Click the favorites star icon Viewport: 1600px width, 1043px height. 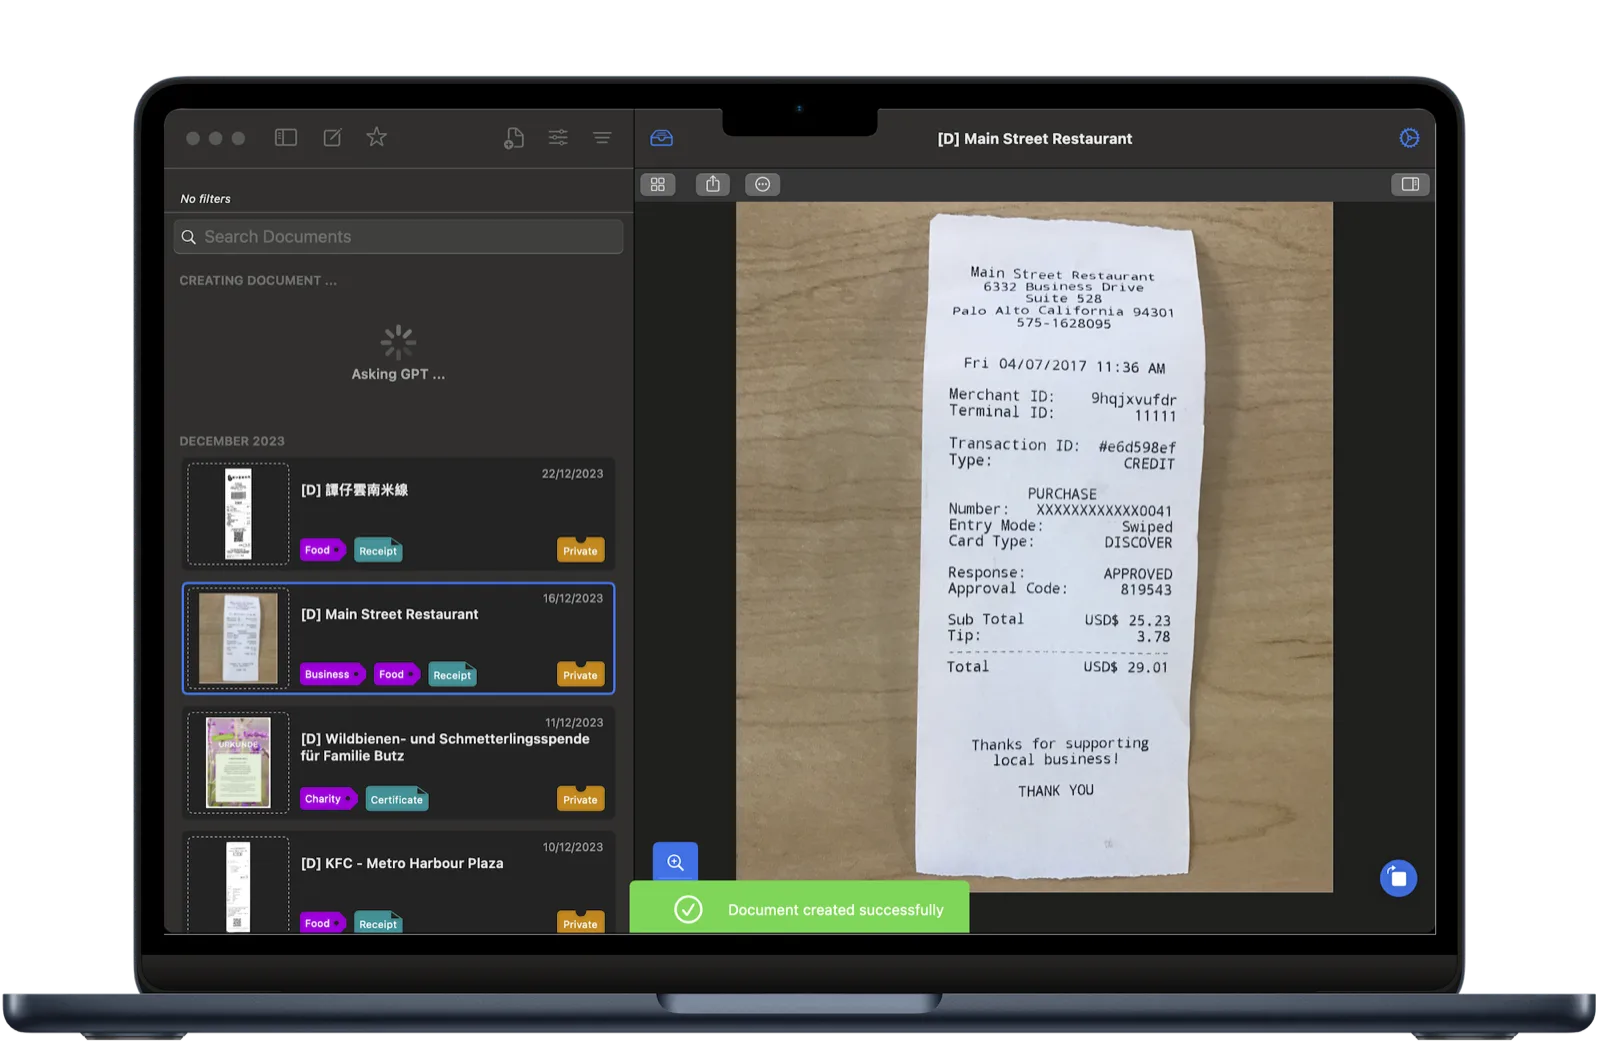pyautogui.click(x=376, y=137)
